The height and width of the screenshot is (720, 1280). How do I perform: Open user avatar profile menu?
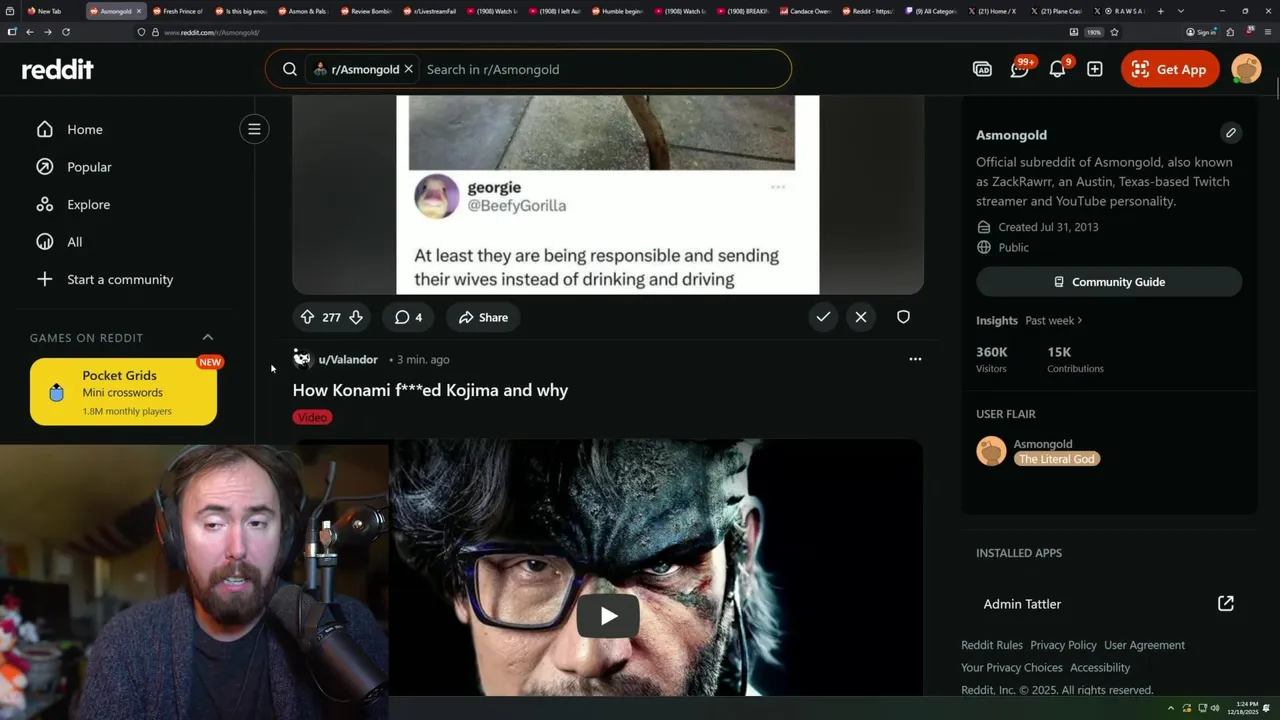coord(1246,69)
